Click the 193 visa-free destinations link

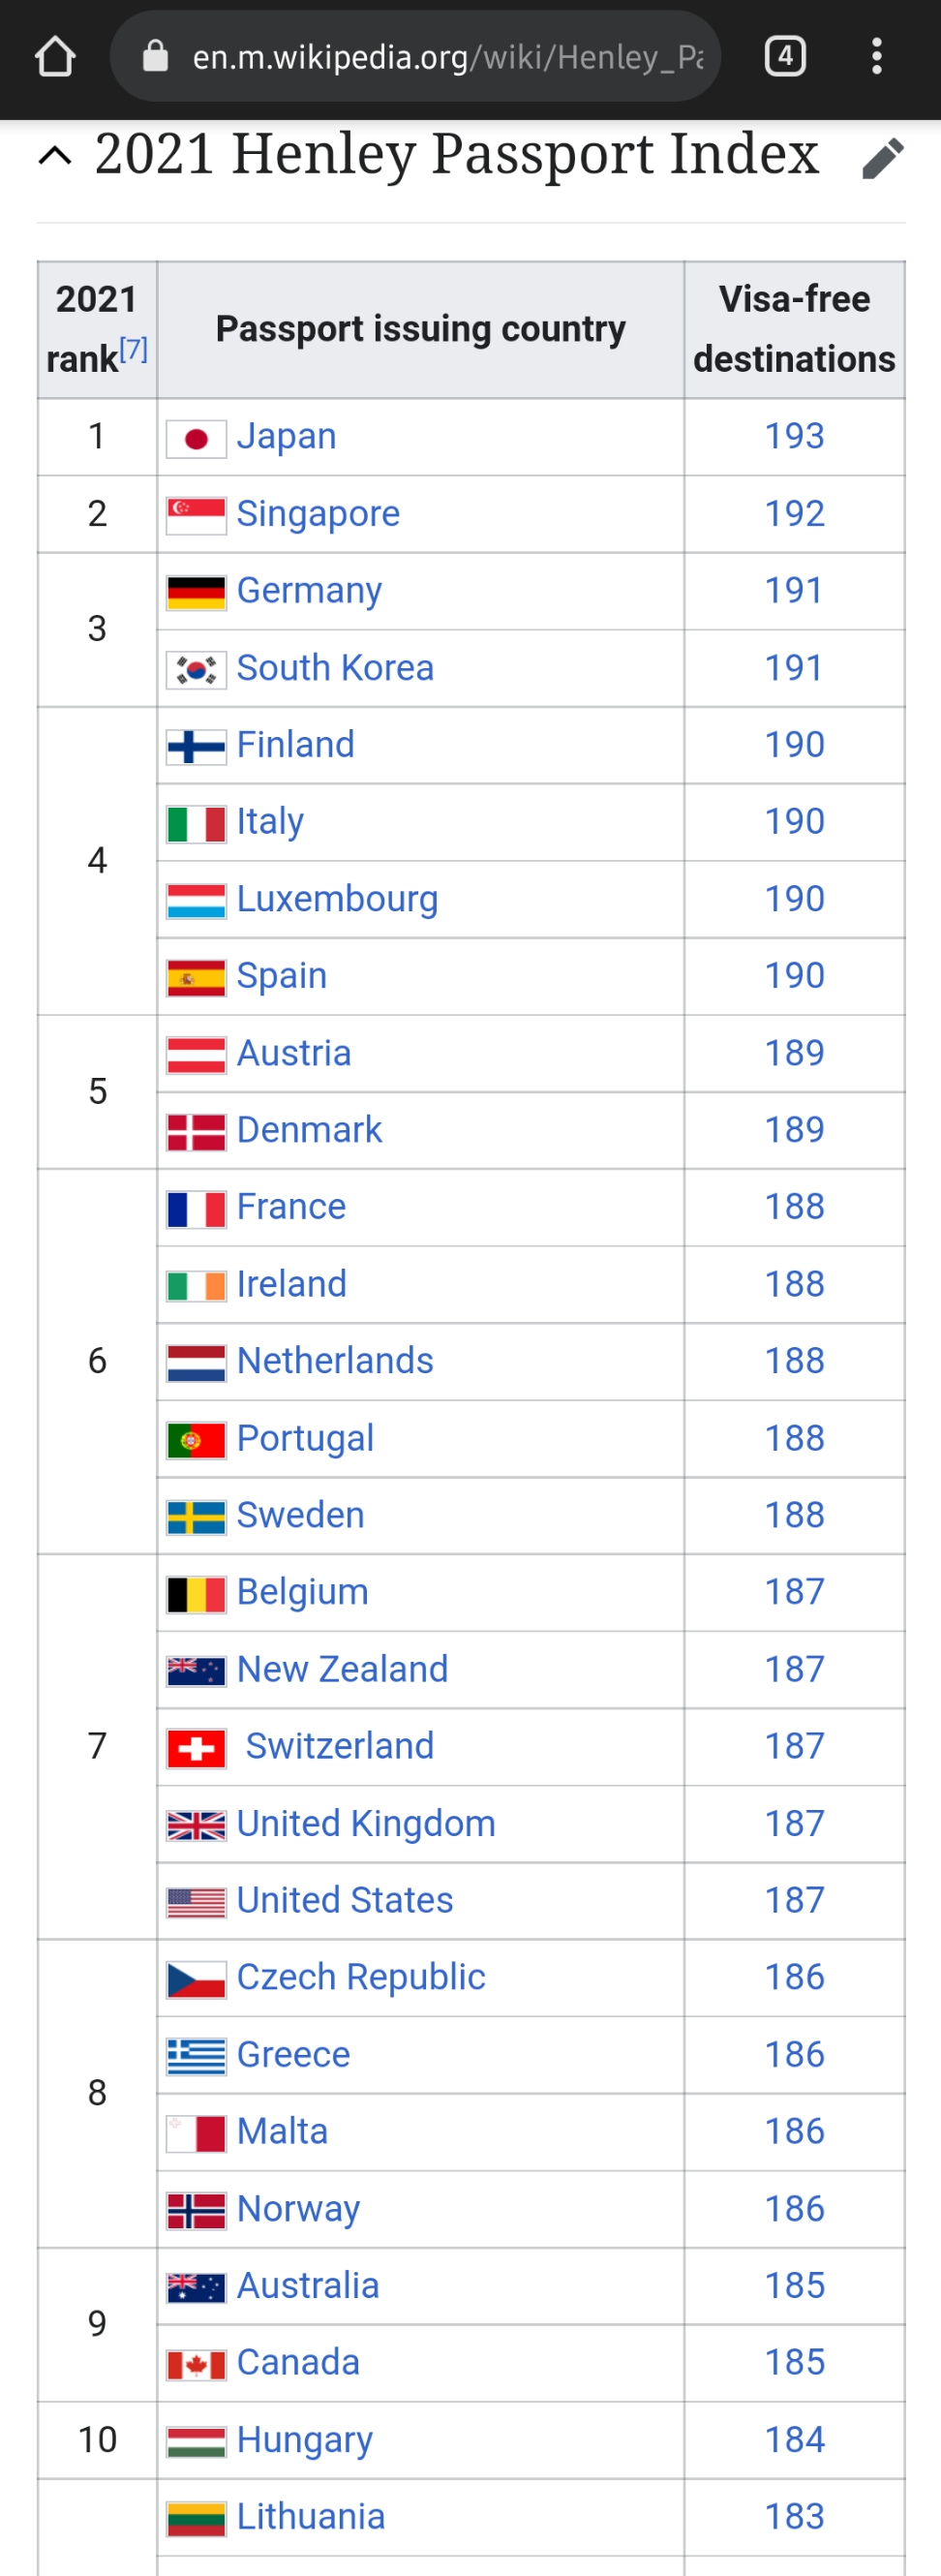tap(794, 436)
